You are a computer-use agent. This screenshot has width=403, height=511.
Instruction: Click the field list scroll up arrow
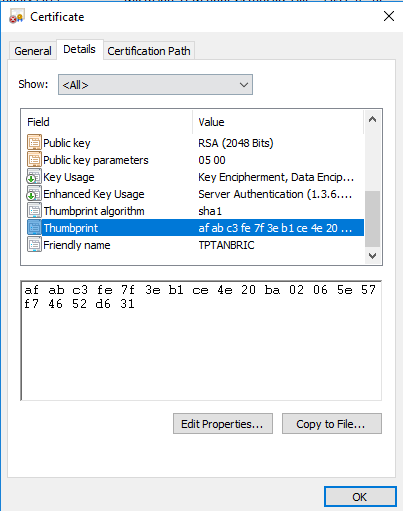(x=373, y=119)
